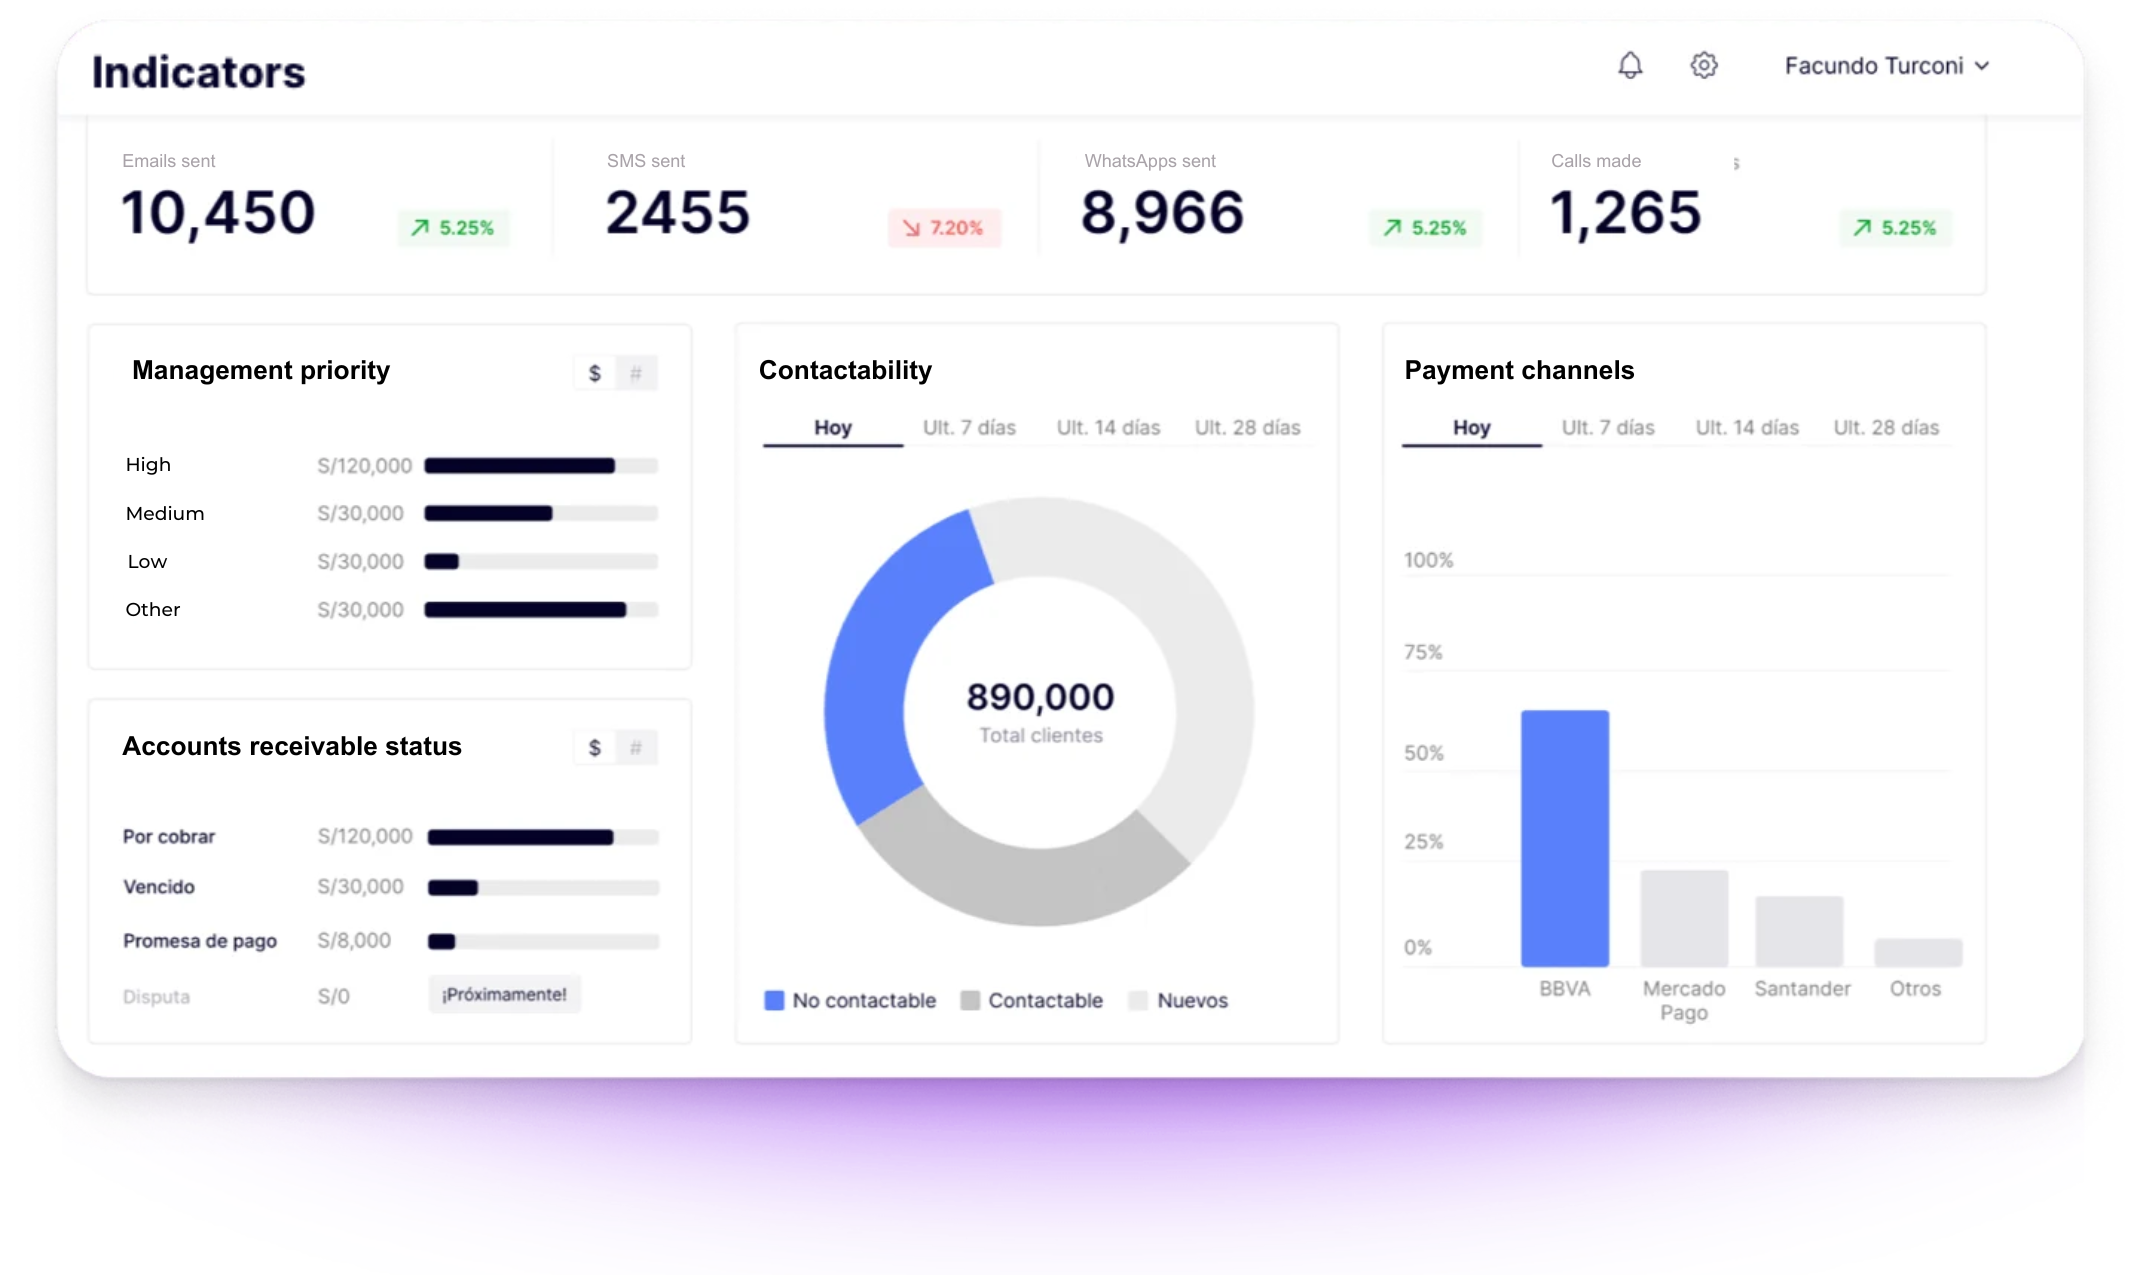Click the 10,450 emails sent value

click(218, 213)
